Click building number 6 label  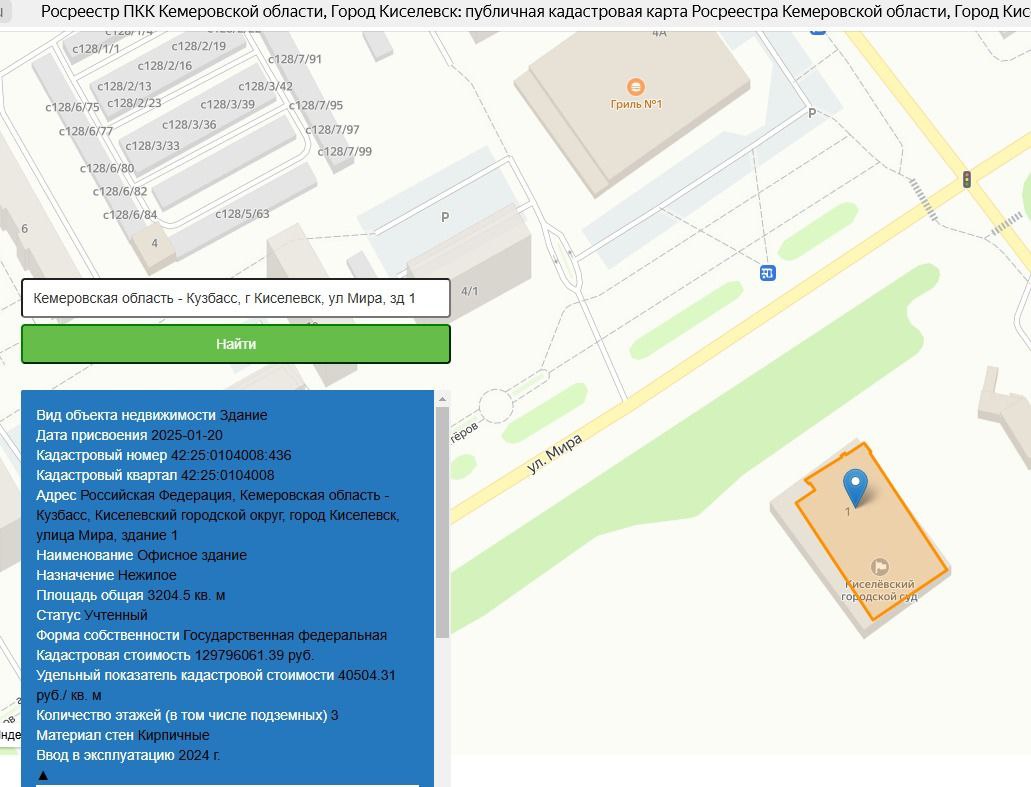(x=24, y=229)
